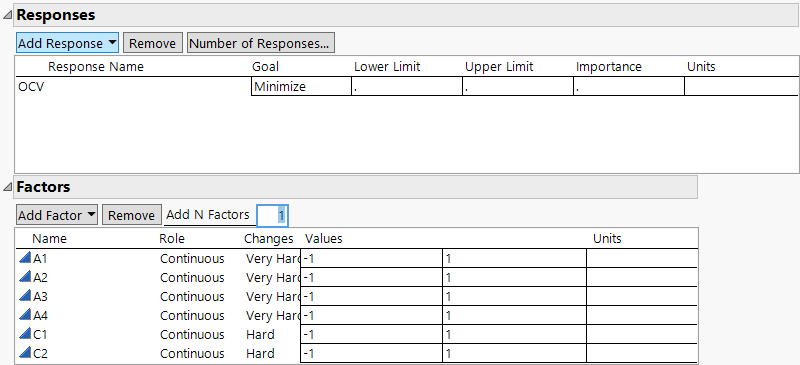Click the Changes column header in Factors

click(x=269, y=238)
